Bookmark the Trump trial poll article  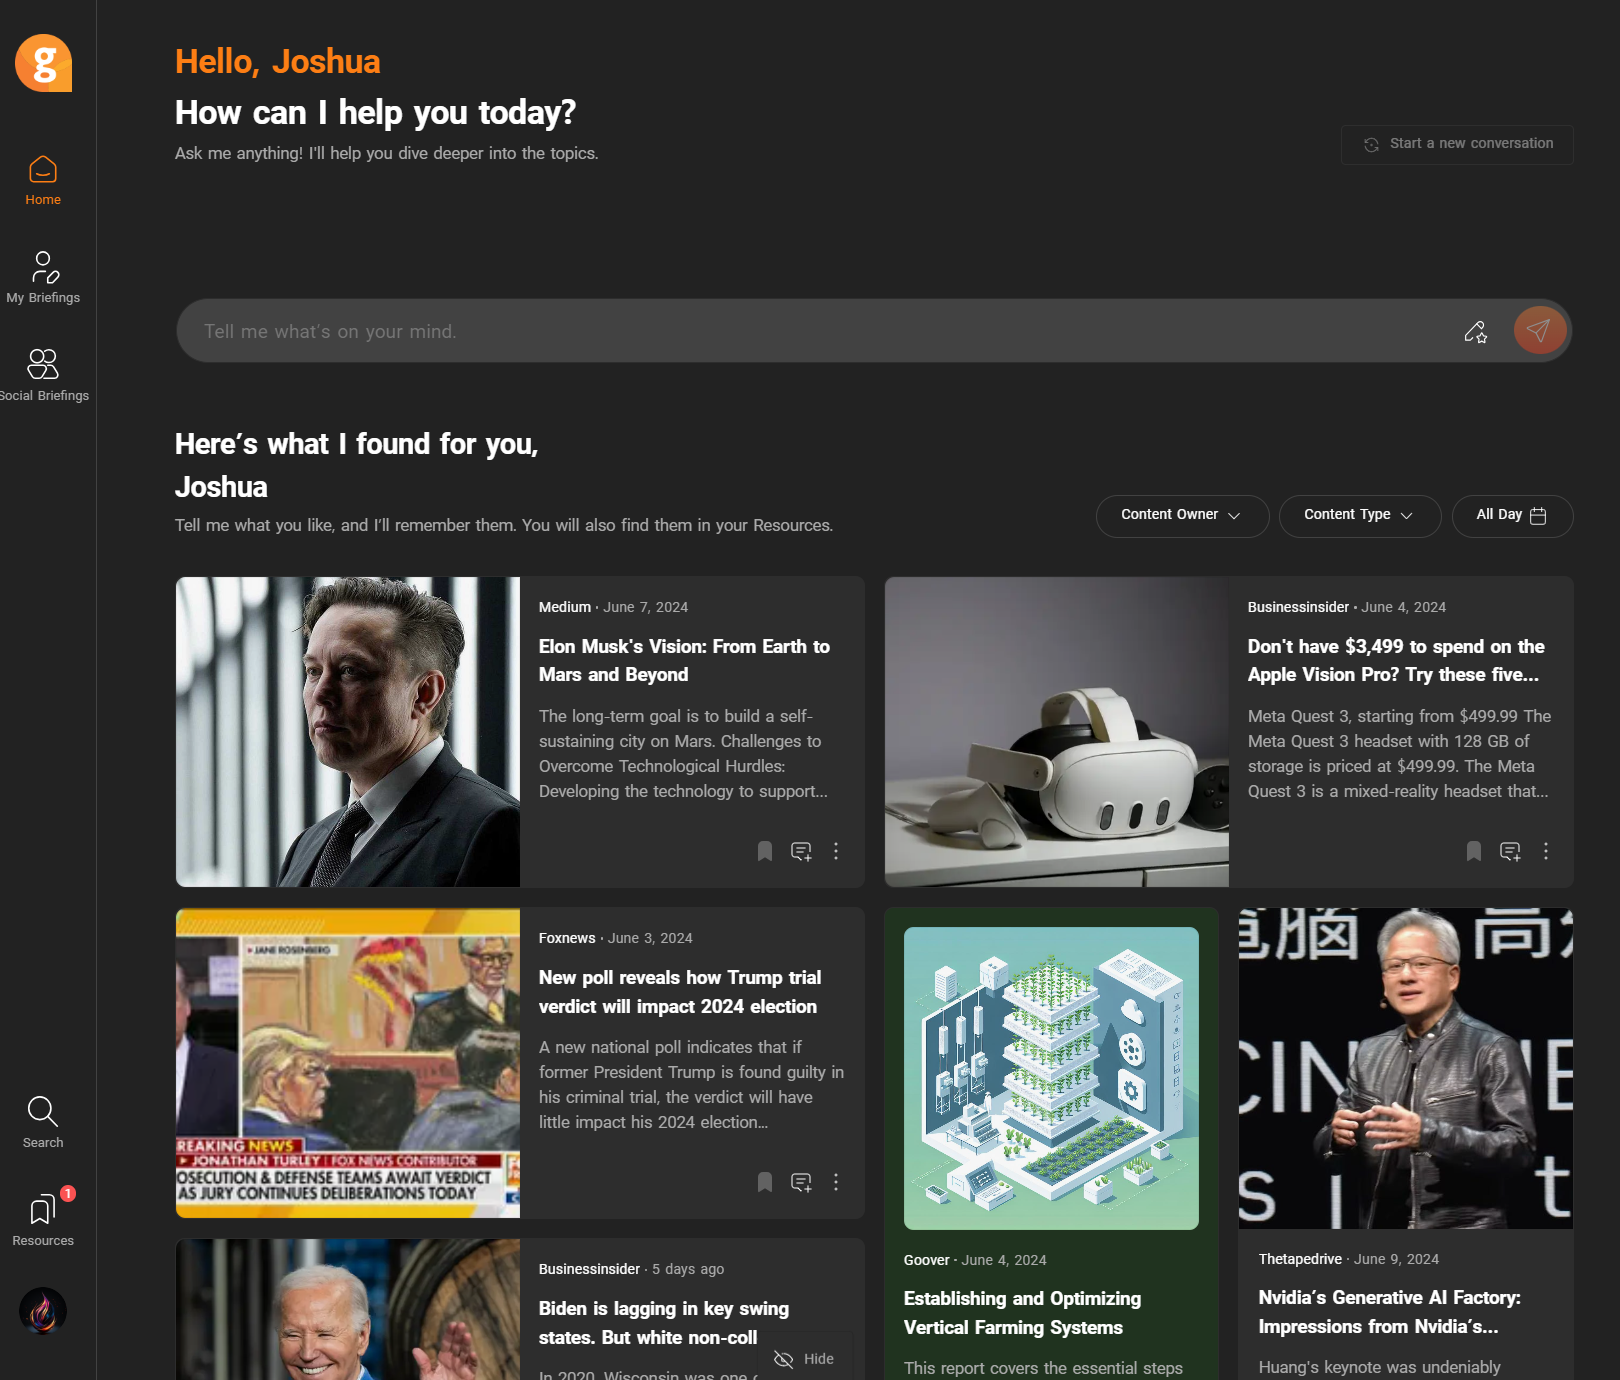(765, 1182)
